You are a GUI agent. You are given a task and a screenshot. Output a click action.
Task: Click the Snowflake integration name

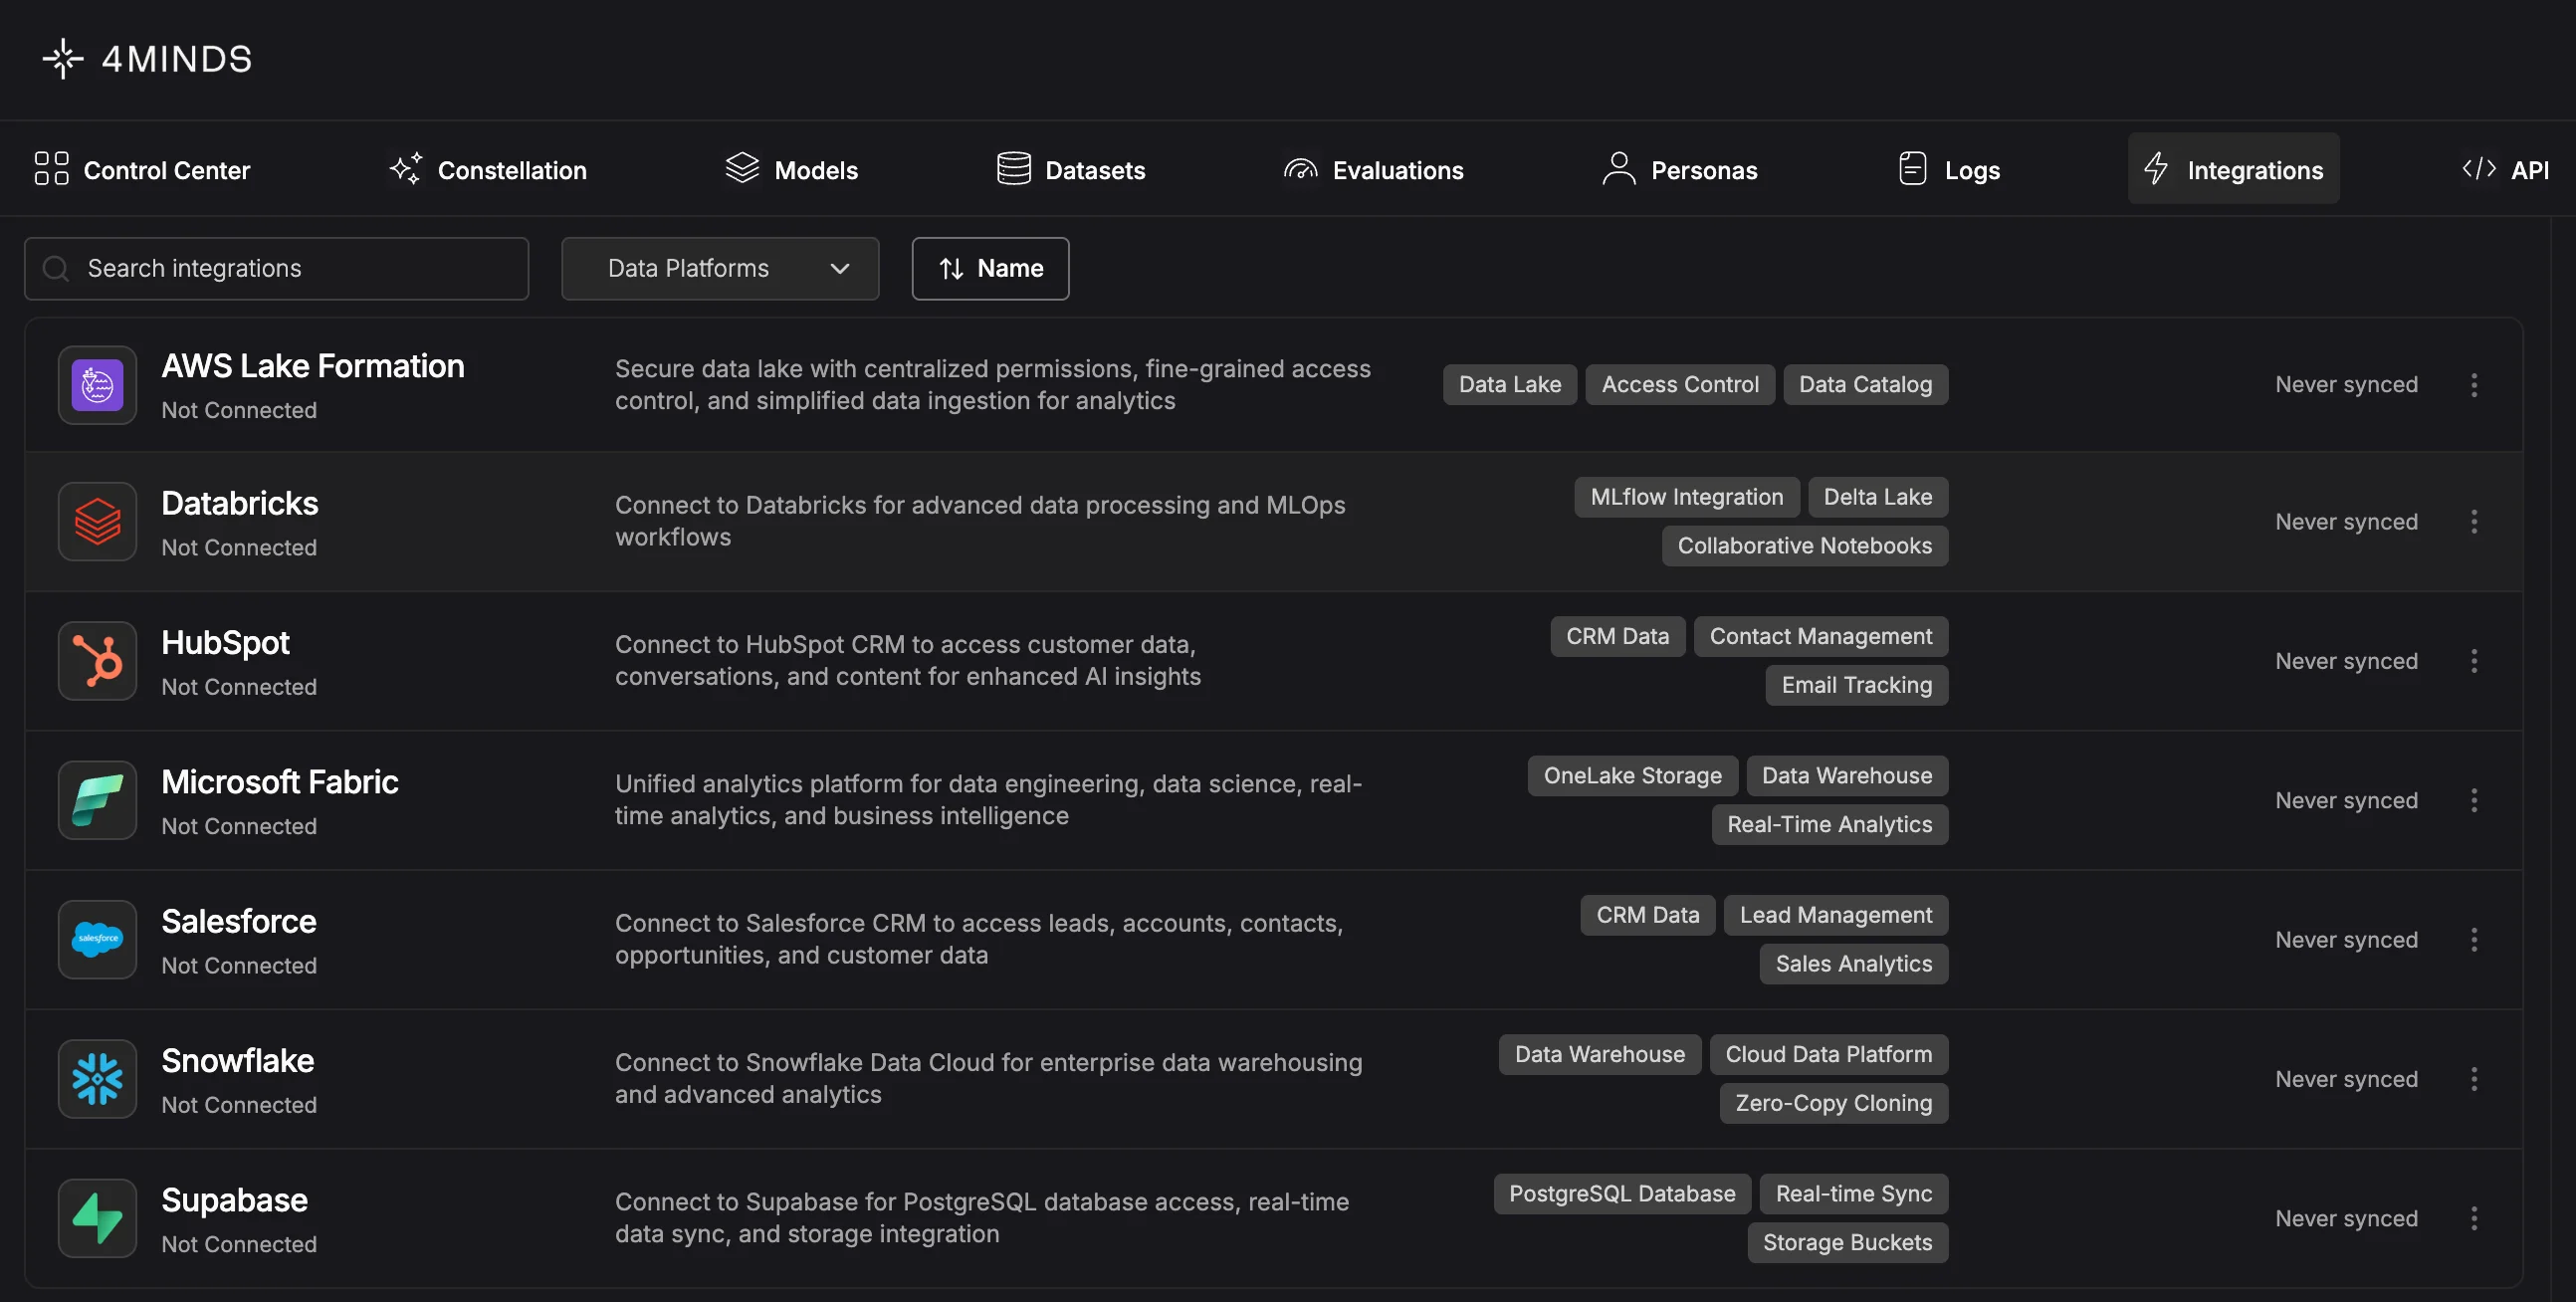tap(237, 1061)
